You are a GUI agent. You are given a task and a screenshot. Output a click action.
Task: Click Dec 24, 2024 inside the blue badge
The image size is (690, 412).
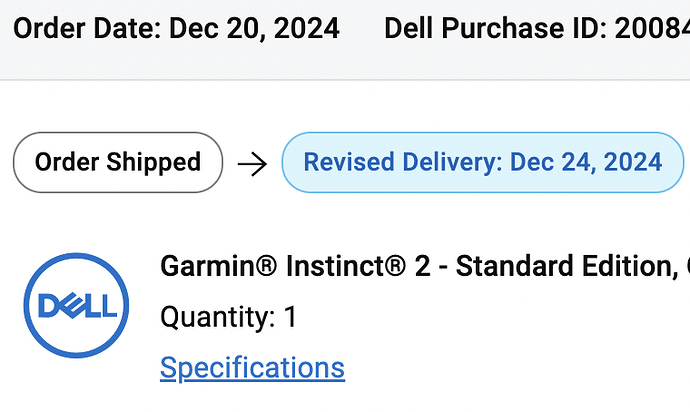(x=586, y=162)
